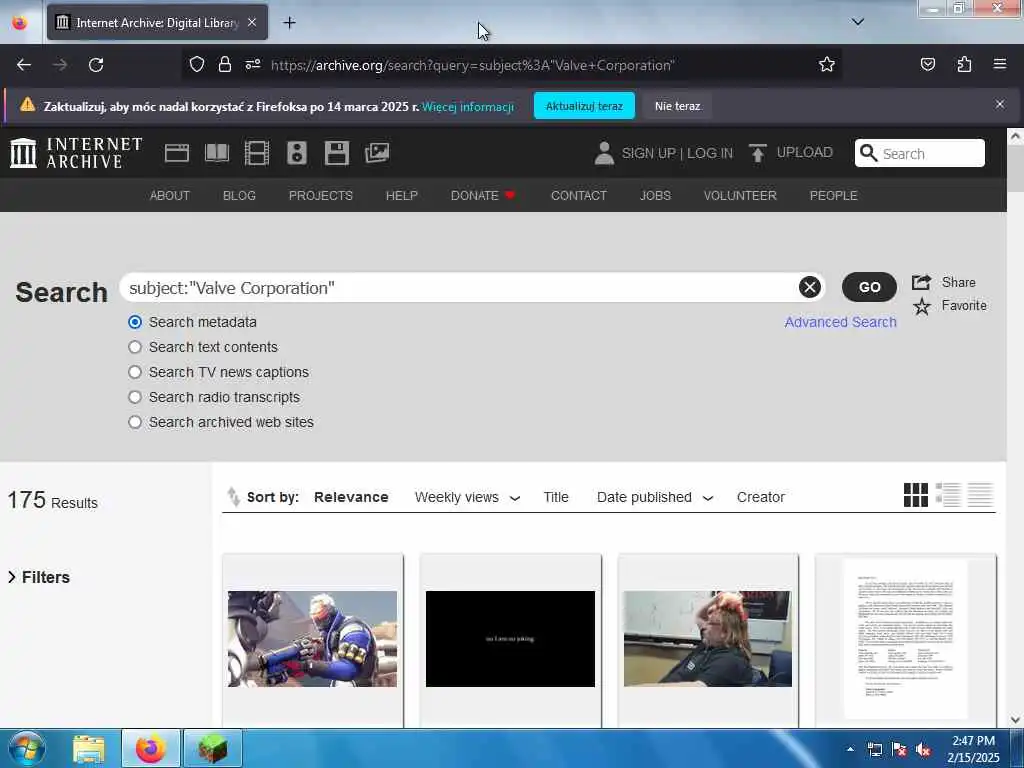Switch to compact list view
This screenshot has height=768, width=1024.
(x=980, y=495)
